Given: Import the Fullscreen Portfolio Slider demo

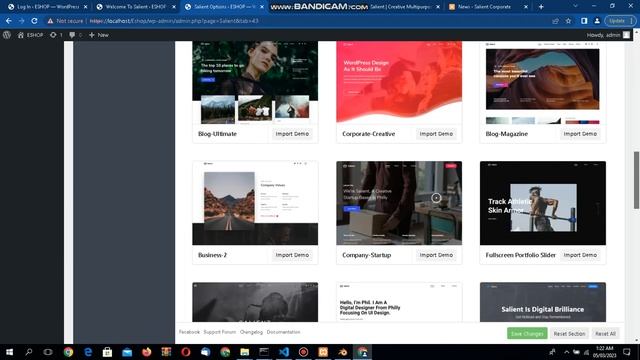Looking at the screenshot, I should (580, 255).
